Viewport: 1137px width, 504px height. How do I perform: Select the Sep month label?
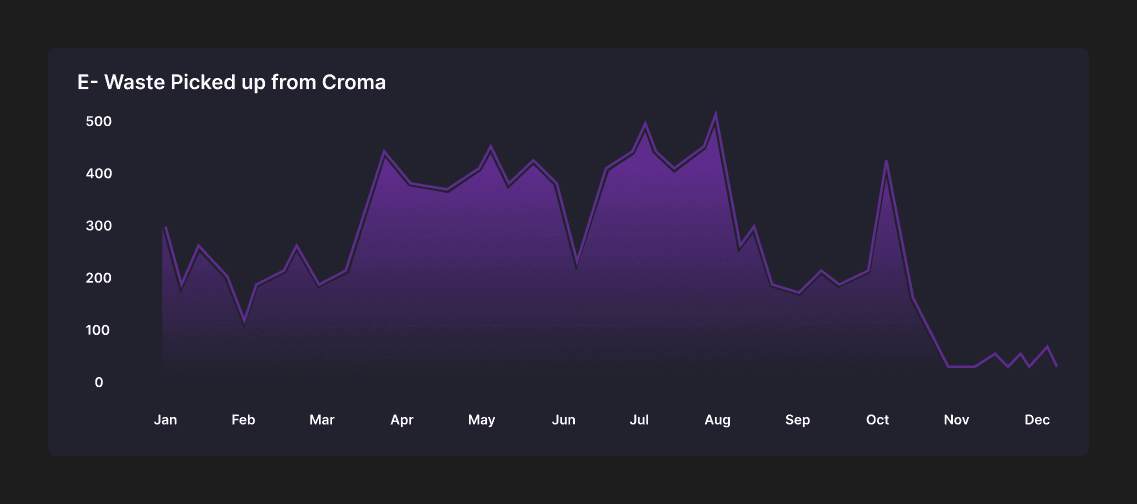click(798, 420)
